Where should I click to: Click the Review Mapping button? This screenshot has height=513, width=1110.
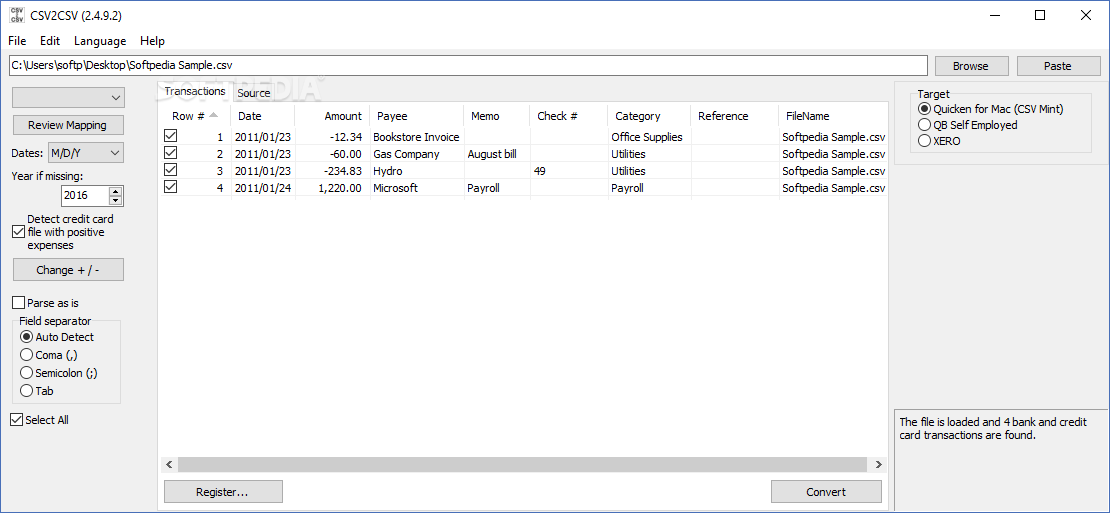point(68,125)
